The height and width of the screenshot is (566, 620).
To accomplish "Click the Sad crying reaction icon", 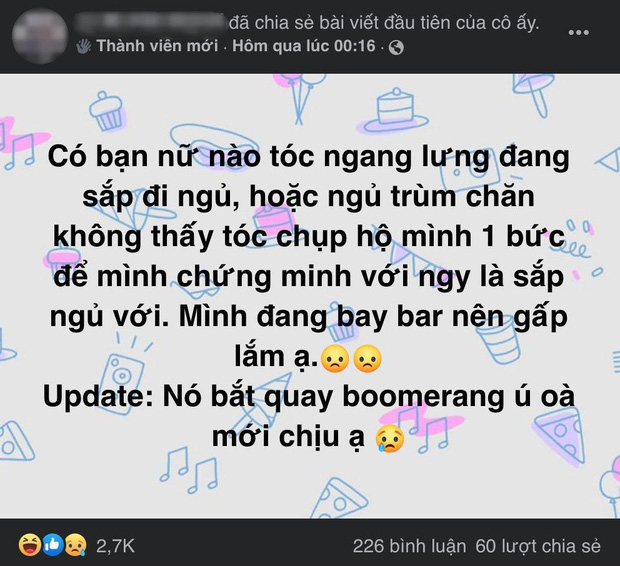I will click(x=75, y=545).
